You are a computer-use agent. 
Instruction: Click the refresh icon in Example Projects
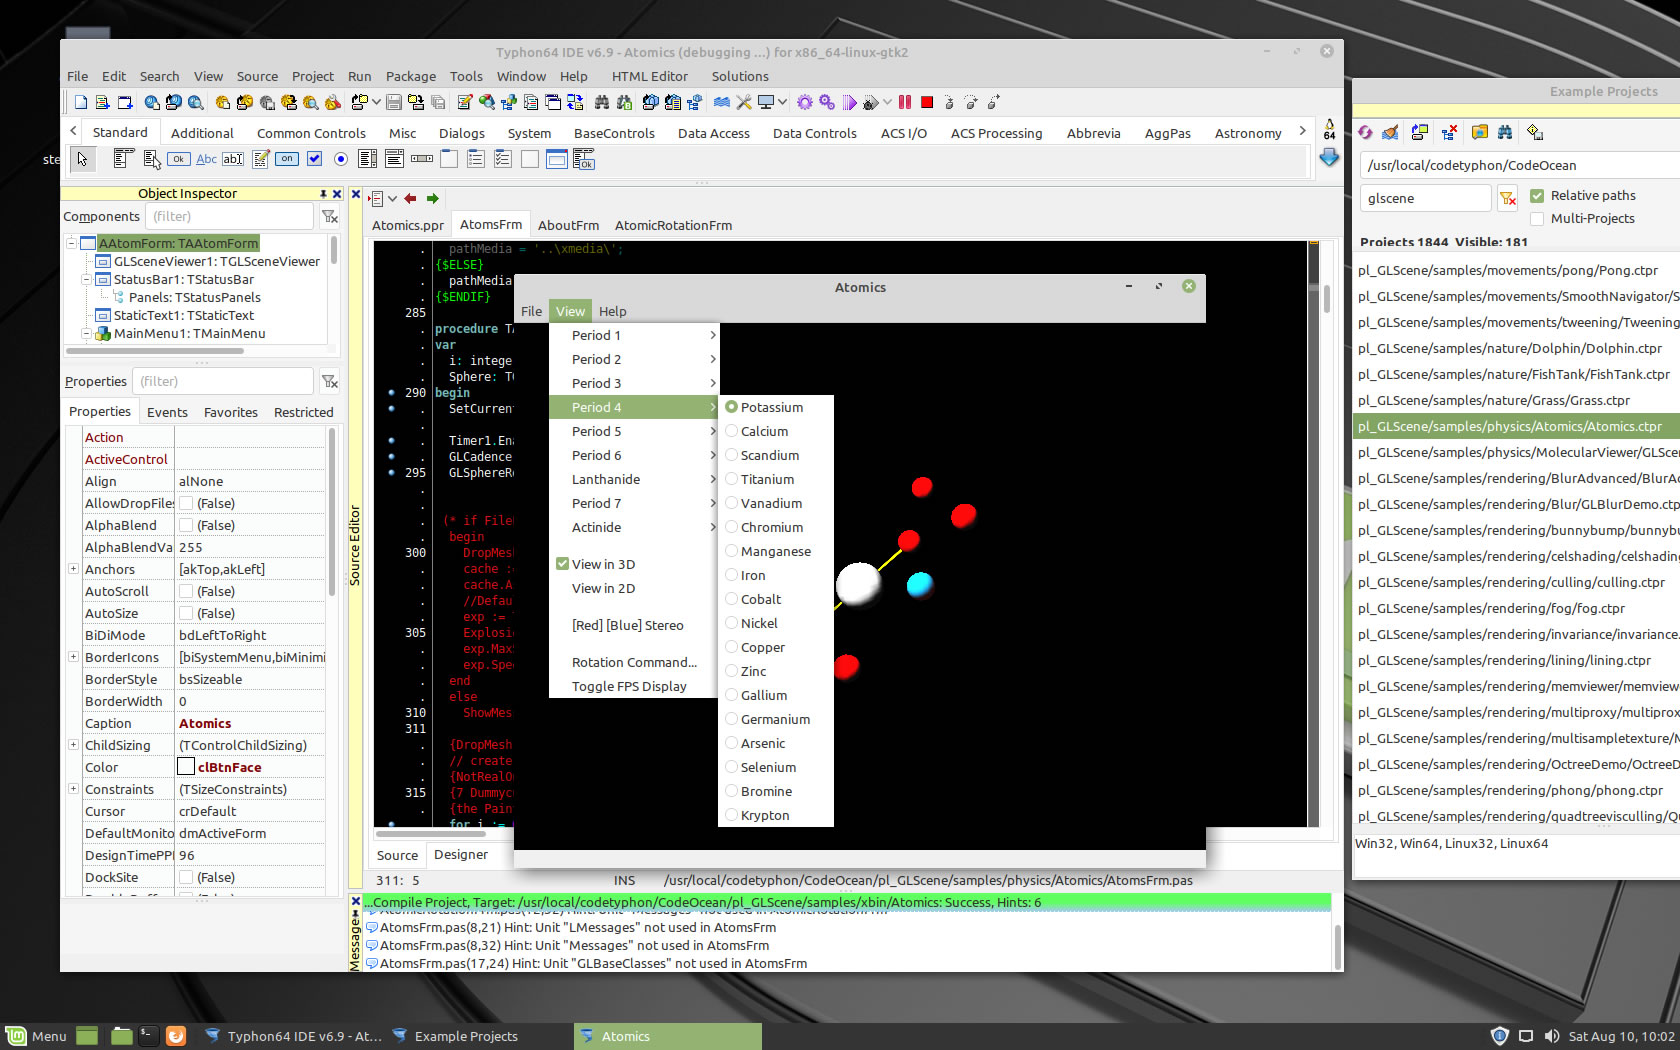(x=1365, y=132)
